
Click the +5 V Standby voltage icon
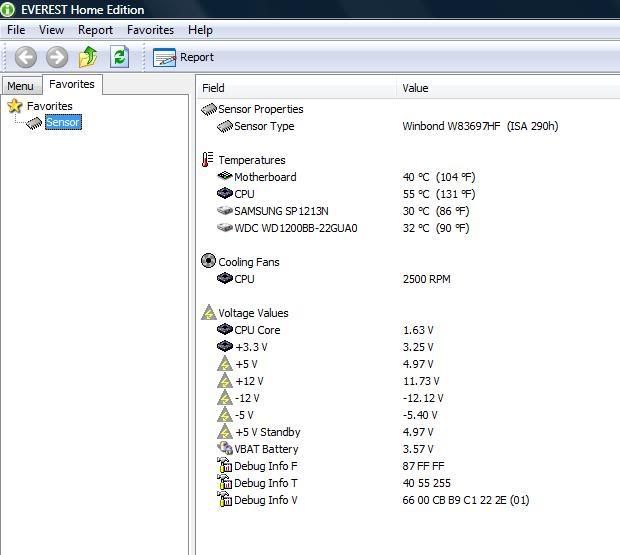[x=225, y=432]
